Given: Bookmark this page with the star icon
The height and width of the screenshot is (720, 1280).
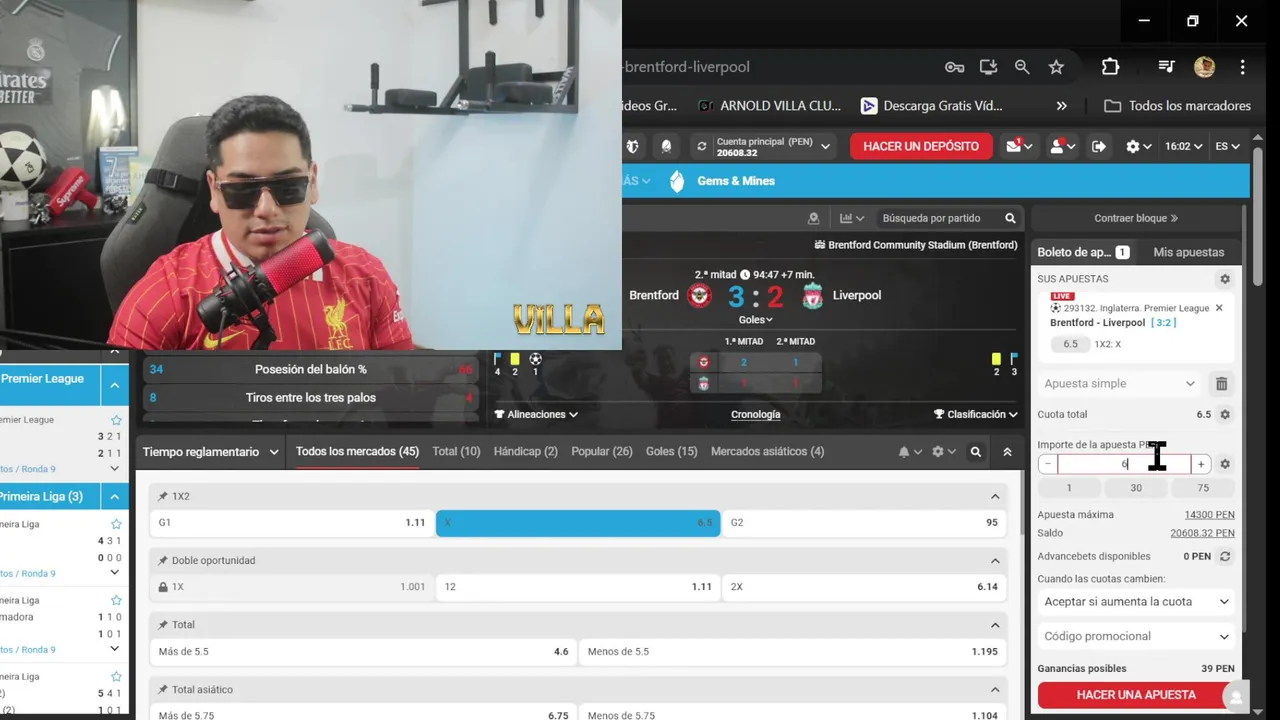Looking at the screenshot, I should click(x=1056, y=67).
